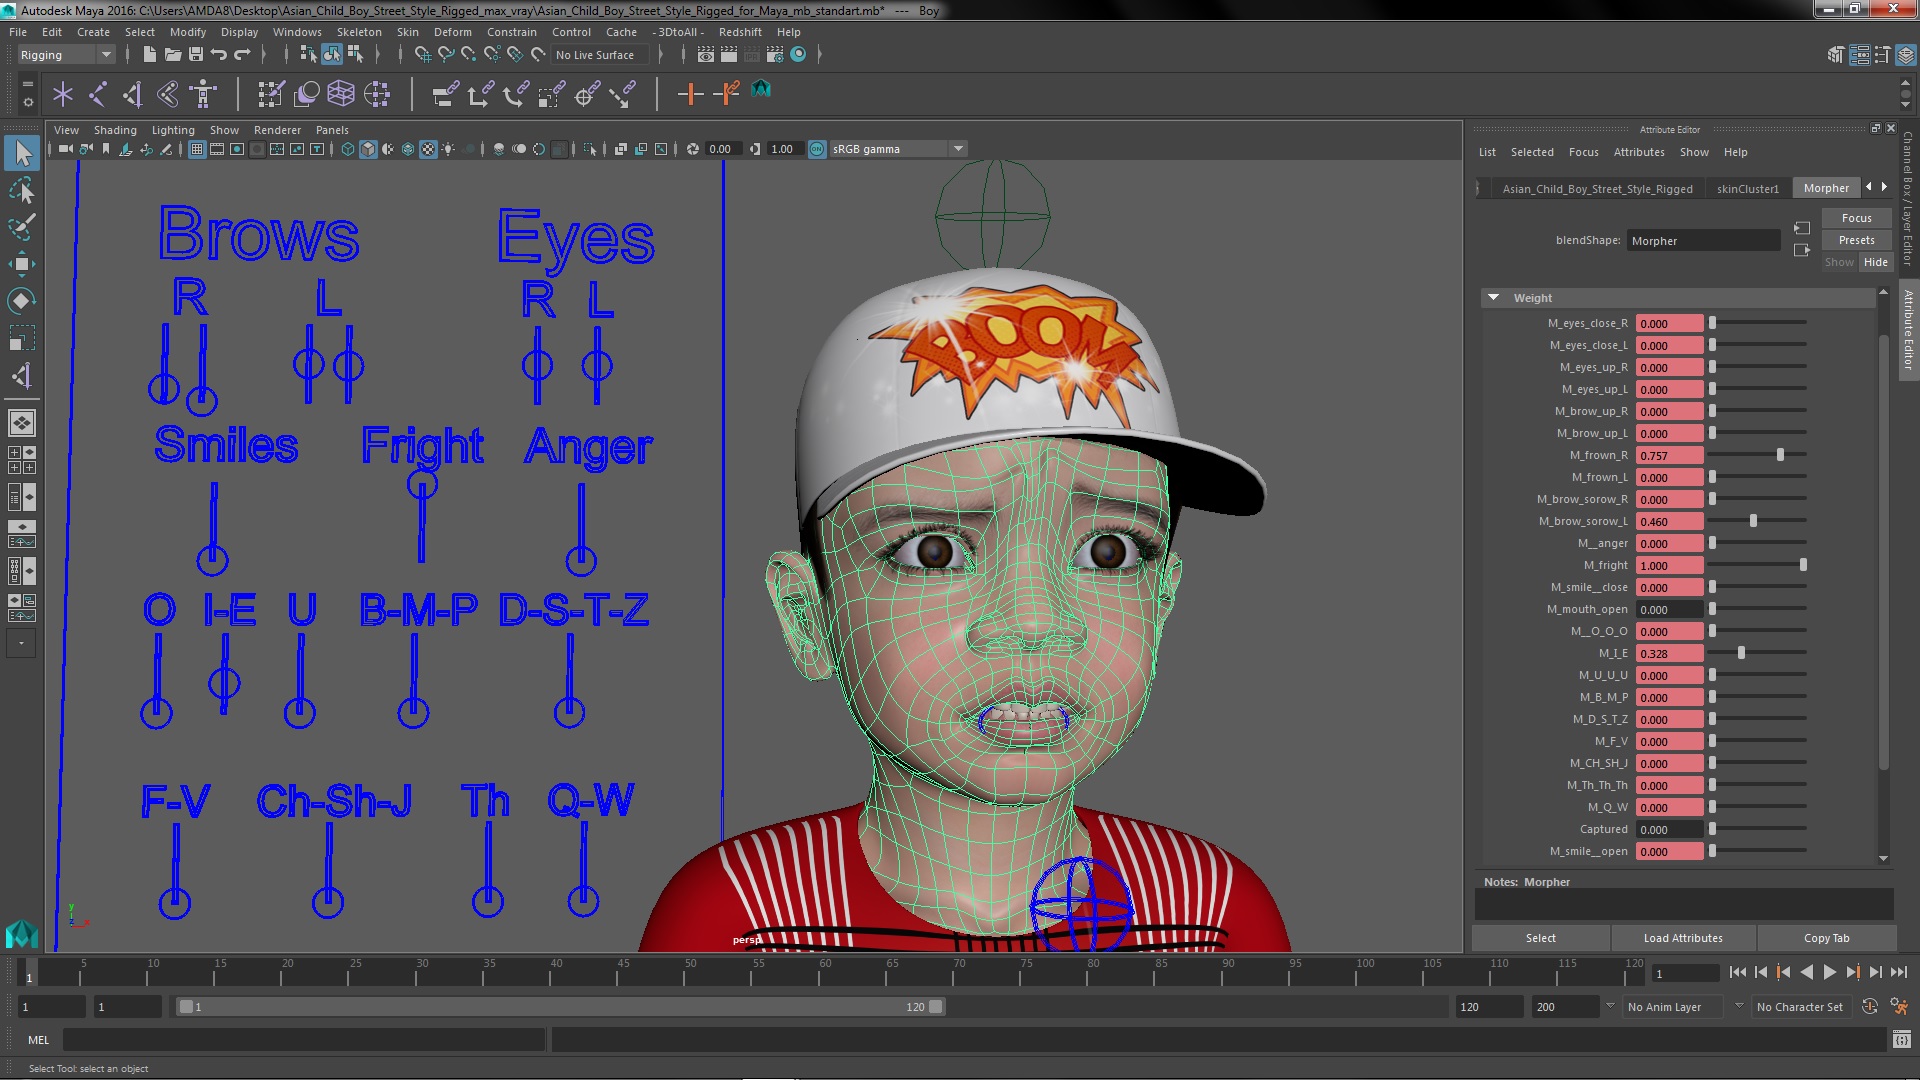Open Render Settings clapperboard gear icon
The width and height of the screenshot is (1920, 1080).
(x=774, y=54)
